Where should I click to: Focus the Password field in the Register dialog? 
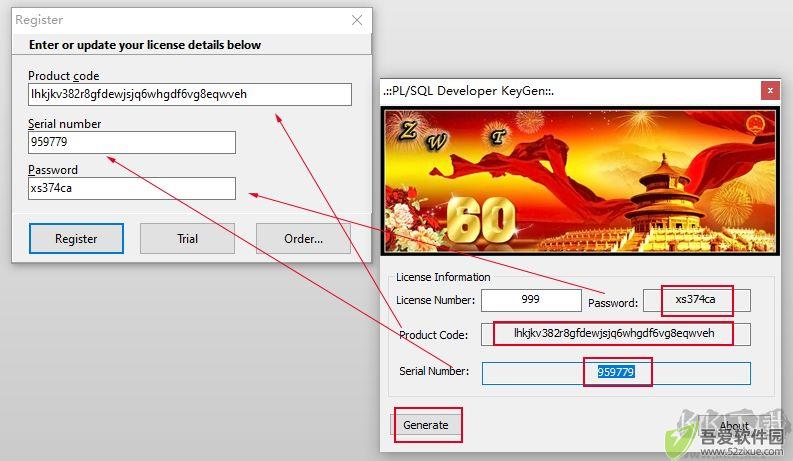tap(132, 189)
